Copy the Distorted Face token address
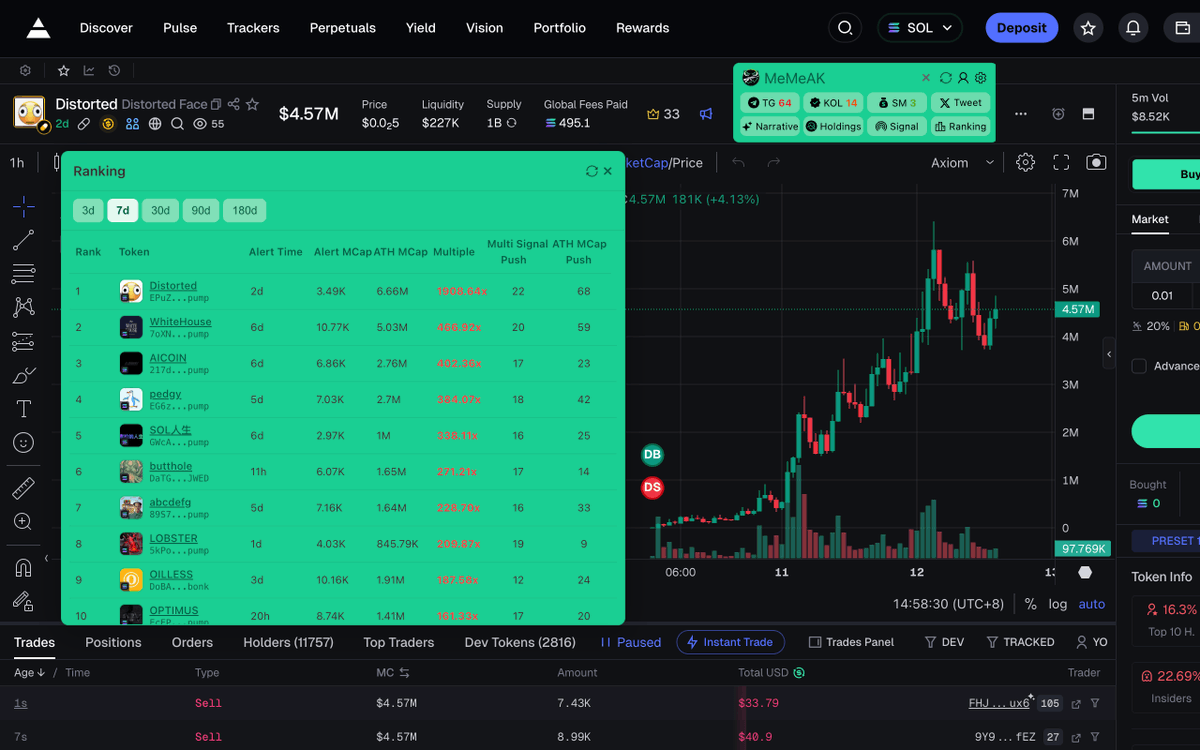 [x=216, y=104]
